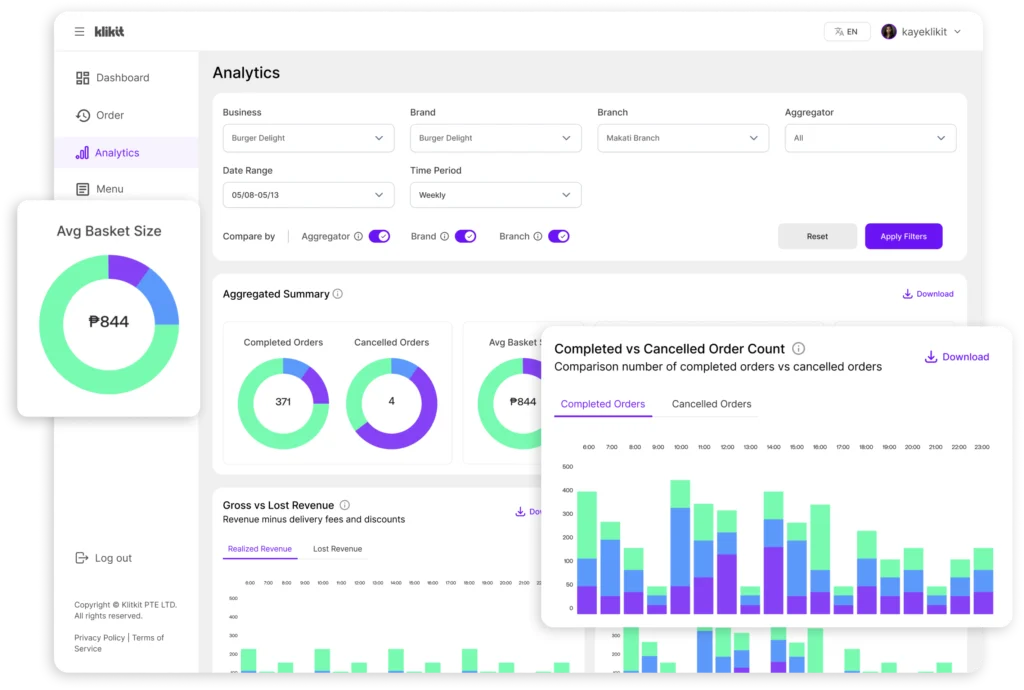Click the 6:00 bar in order count chart
Image resolution: width=1024 pixels, height=690 pixels.
(x=587, y=553)
